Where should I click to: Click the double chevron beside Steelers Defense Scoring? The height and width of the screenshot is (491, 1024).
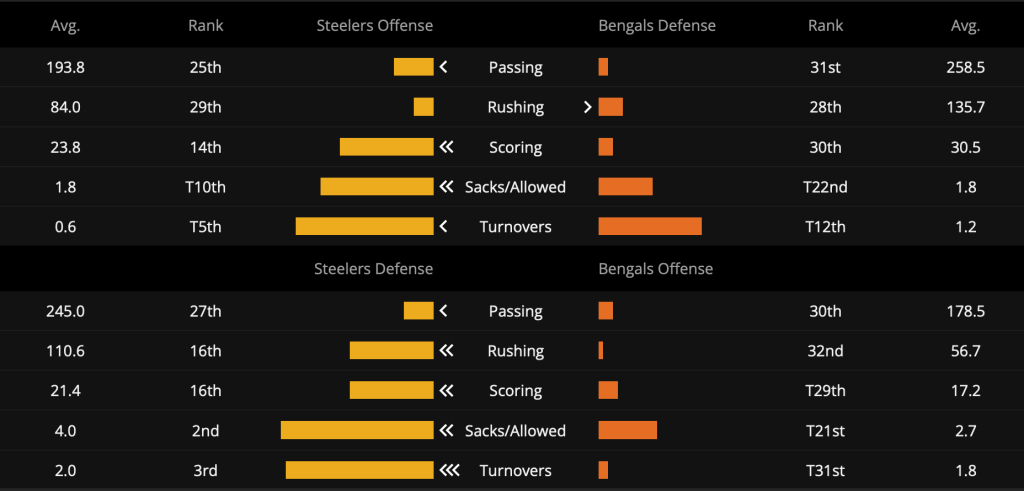[x=446, y=390]
